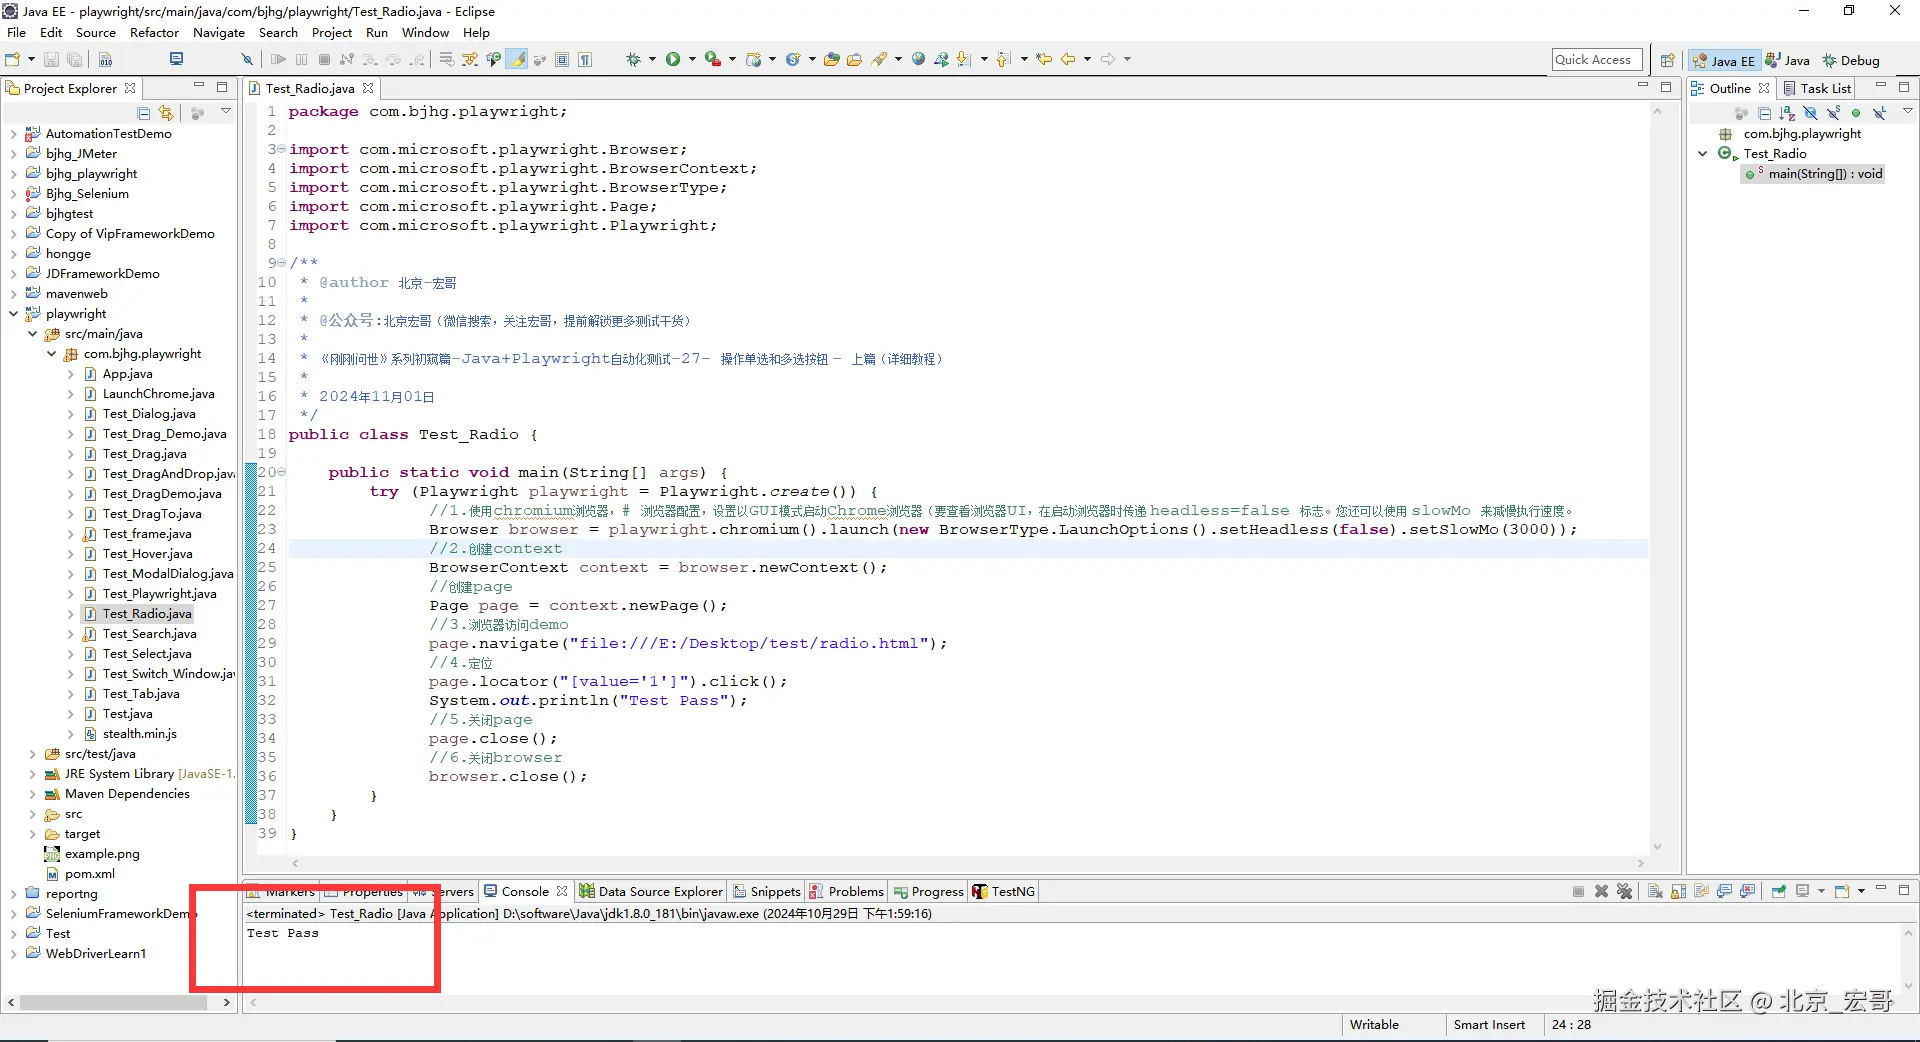This screenshot has width=1920, height=1042.
Task: Open the Display Selected Console dropdown arrow
Action: [1821, 891]
